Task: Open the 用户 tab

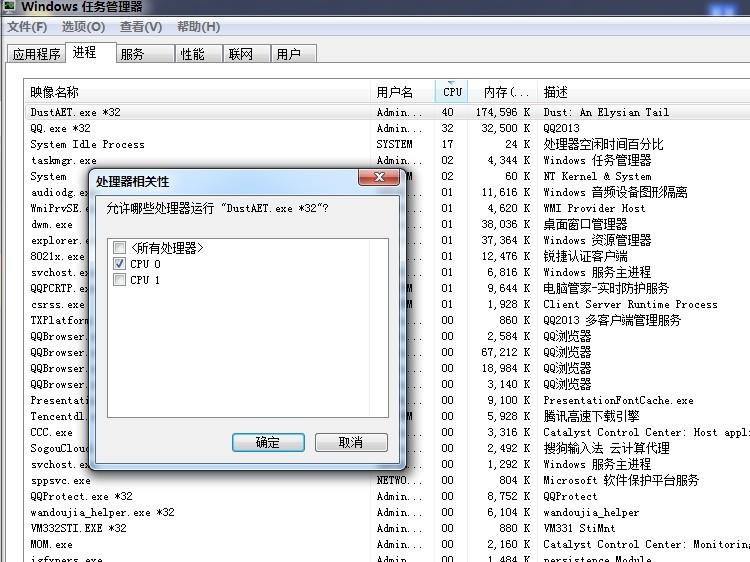Action: (293, 54)
